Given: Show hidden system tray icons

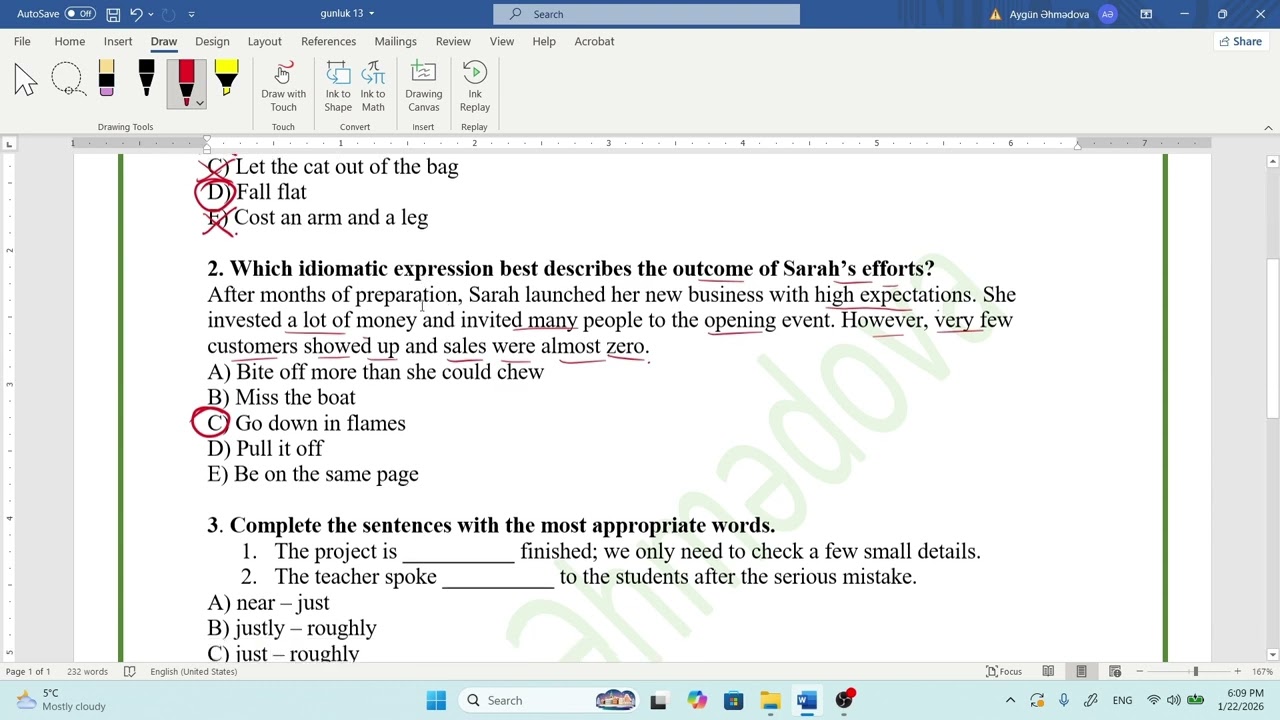Looking at the screenshot, I should (1010, 700).
